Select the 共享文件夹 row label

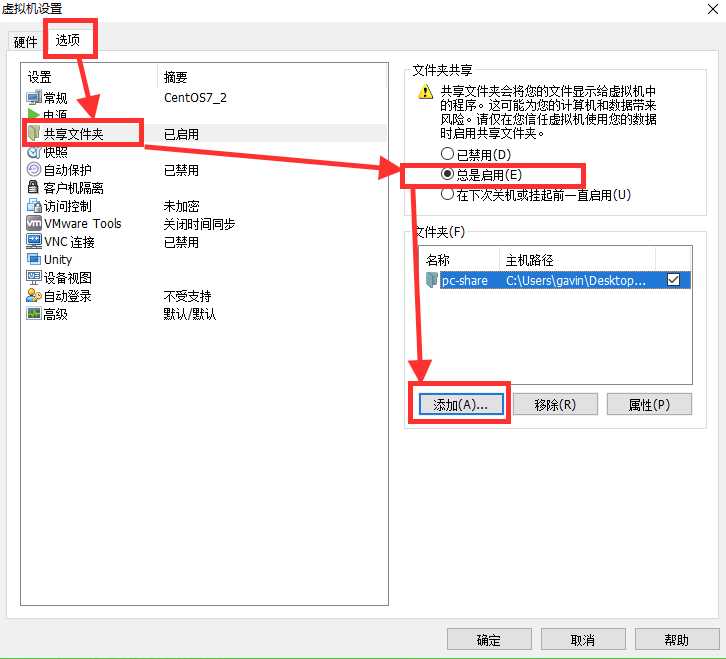(73, 134)
